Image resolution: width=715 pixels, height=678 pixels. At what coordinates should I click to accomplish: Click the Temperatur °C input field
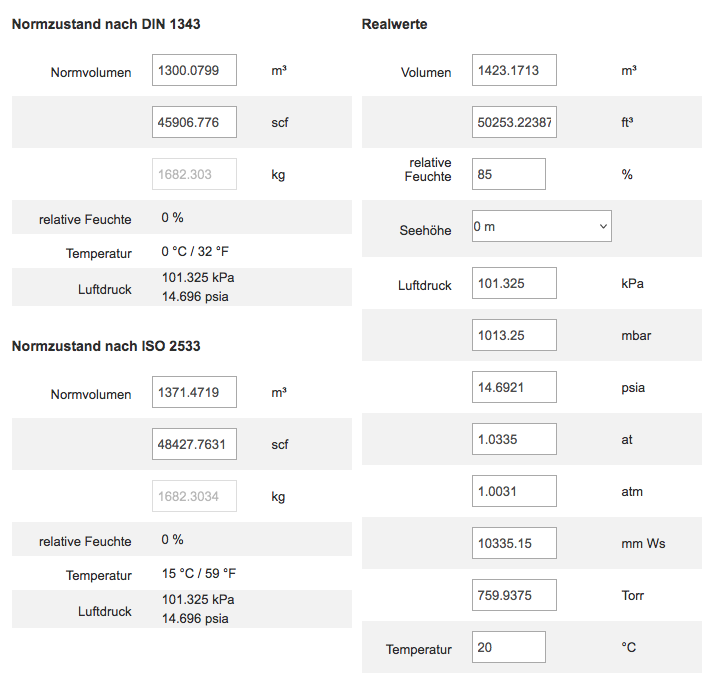(x=509, y=647)
